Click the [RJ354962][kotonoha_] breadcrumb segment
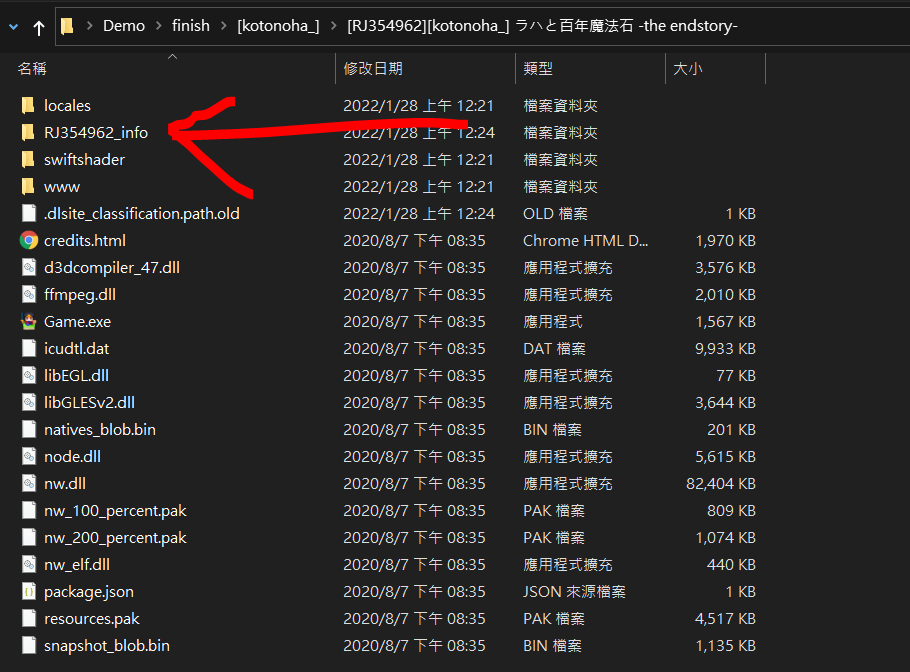 542,26
